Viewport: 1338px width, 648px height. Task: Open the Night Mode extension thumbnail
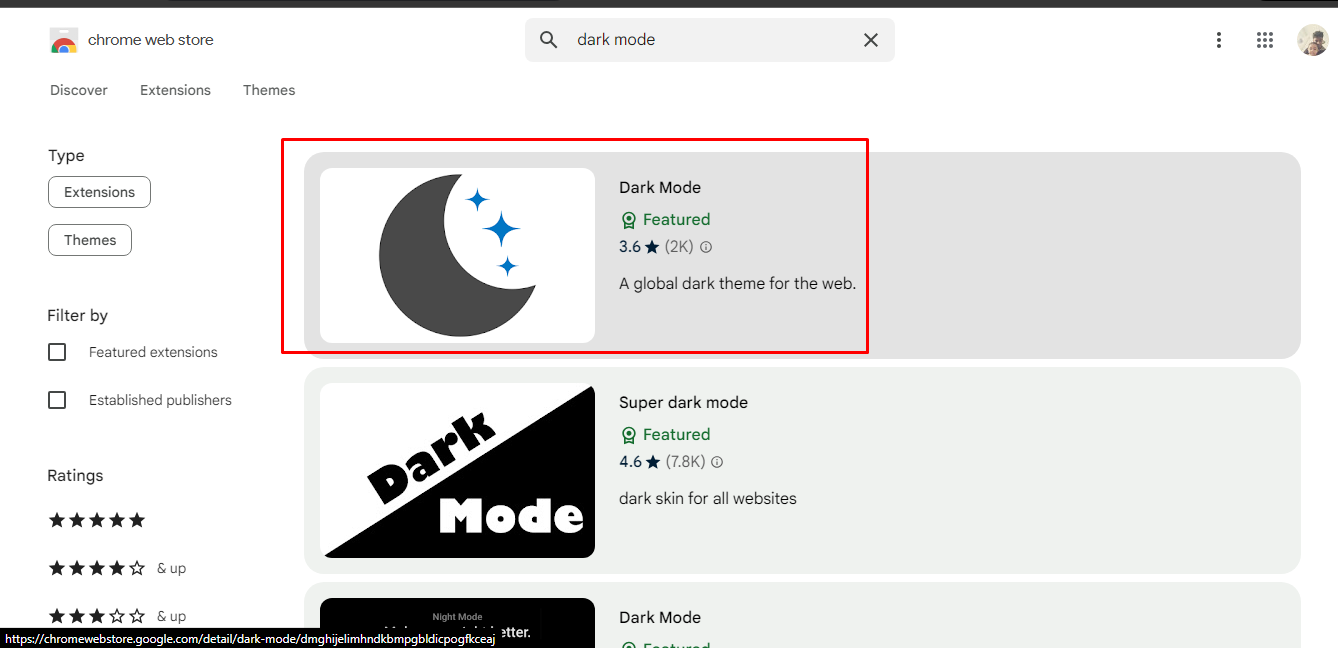tap(457, 623)
